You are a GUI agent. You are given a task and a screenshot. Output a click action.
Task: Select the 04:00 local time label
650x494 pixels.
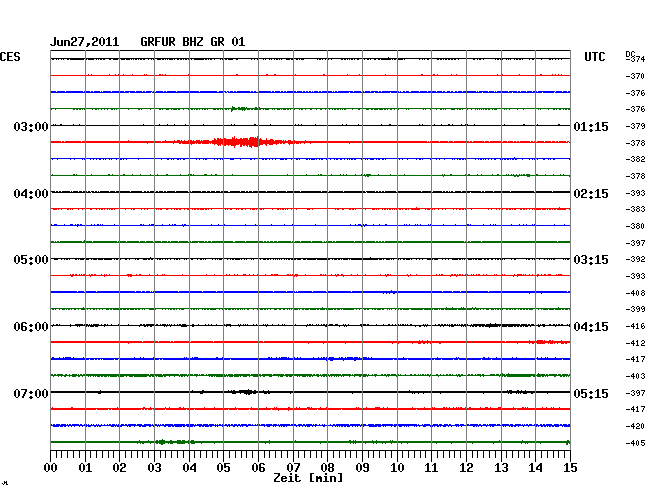(x=31, y=194)
